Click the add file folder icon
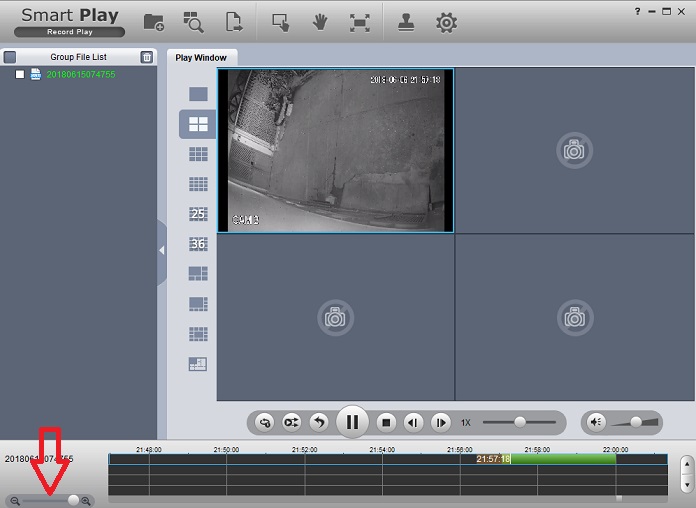 click(x=154, y=22)
